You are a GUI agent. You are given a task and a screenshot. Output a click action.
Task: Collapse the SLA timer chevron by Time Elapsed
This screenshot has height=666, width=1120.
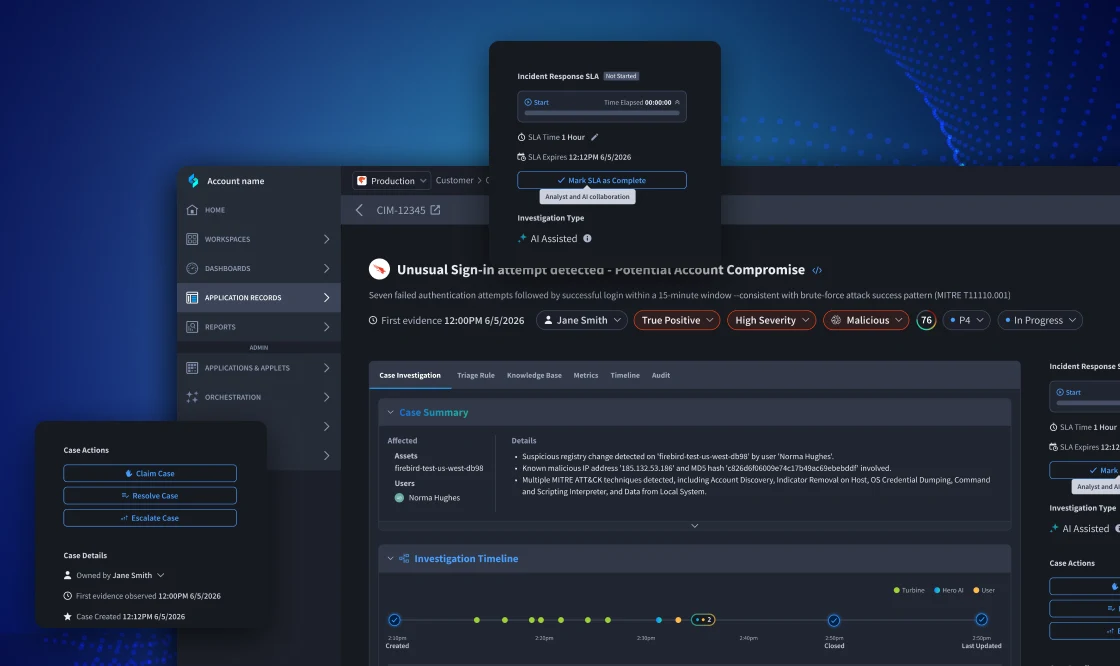tap(677, 102)
